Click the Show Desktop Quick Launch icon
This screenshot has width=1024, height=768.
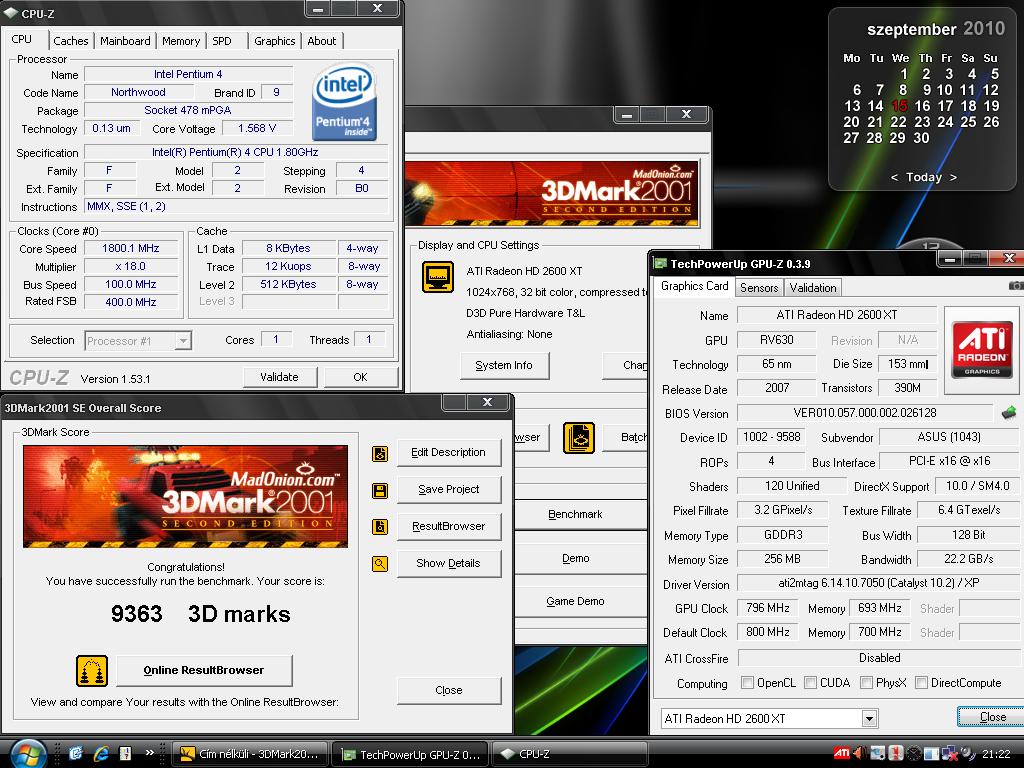coord(76,754)
